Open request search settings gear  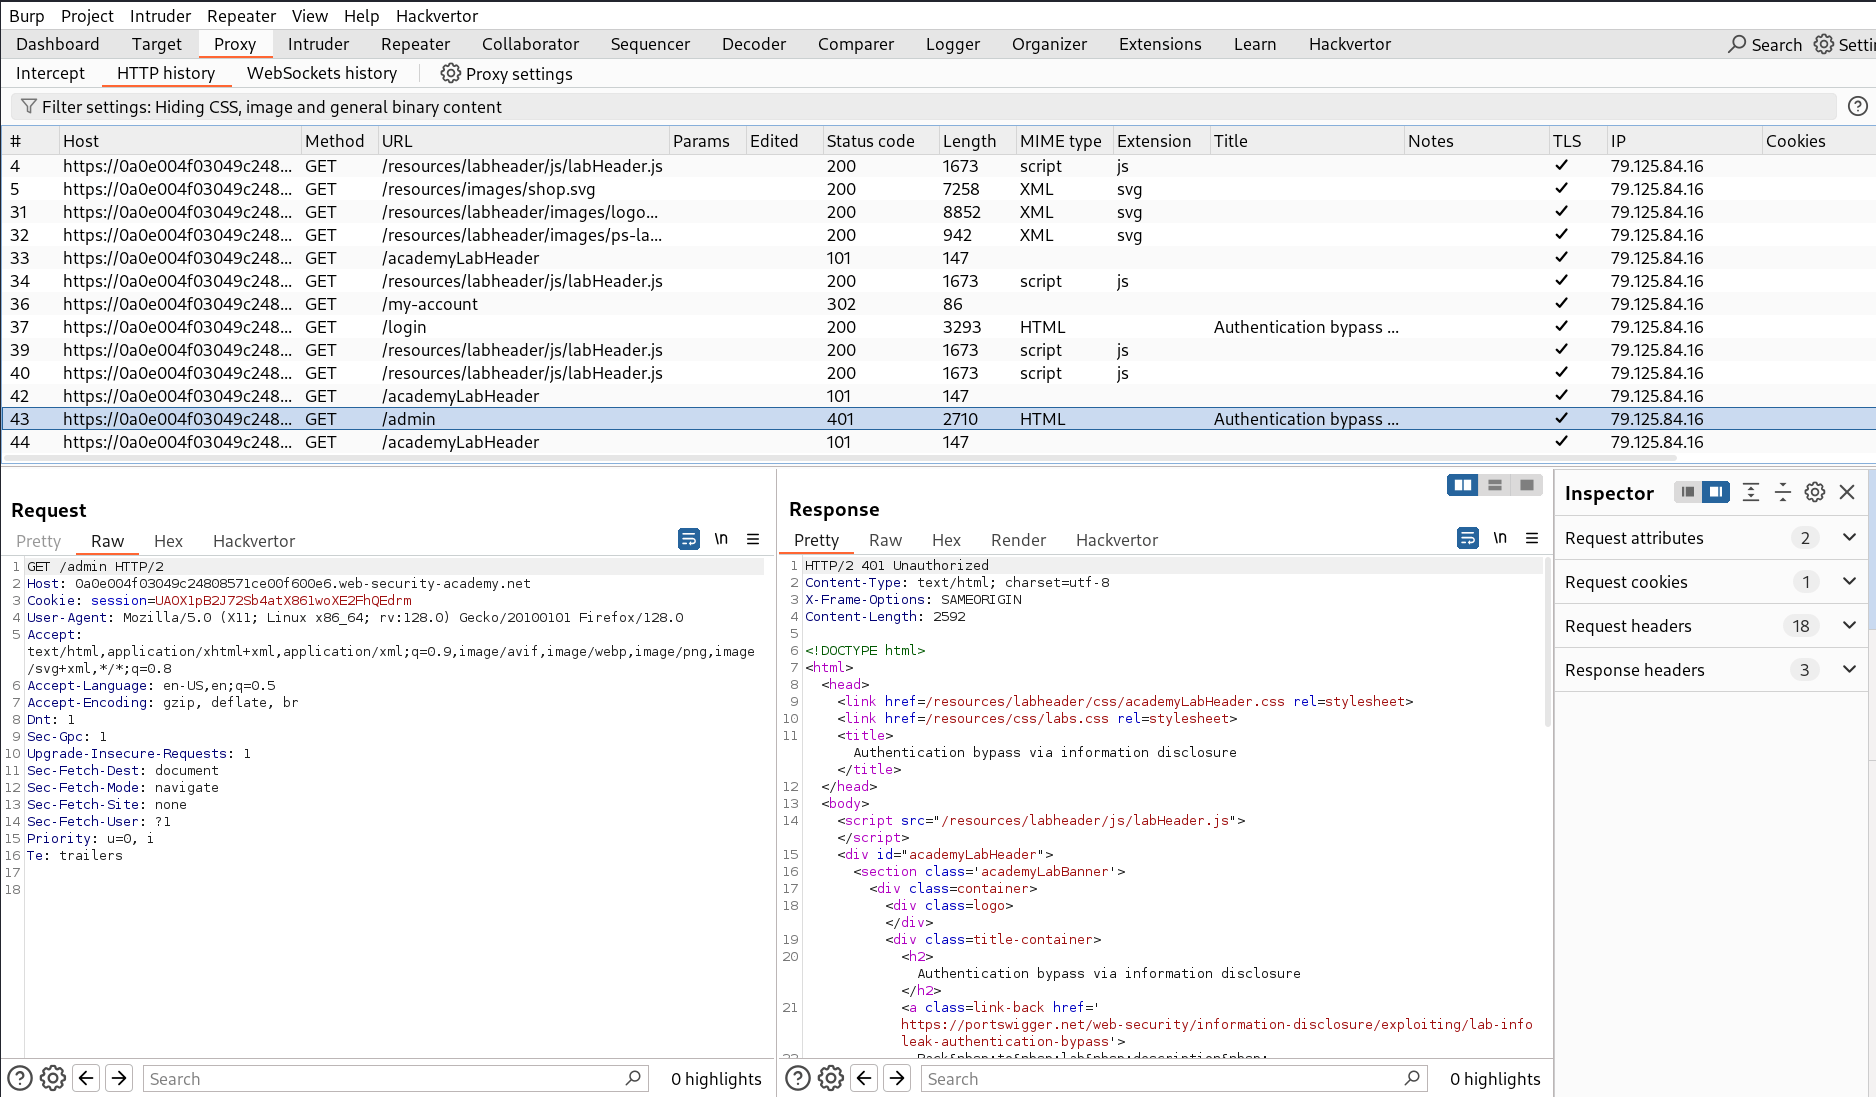(x=53, y=1078)
